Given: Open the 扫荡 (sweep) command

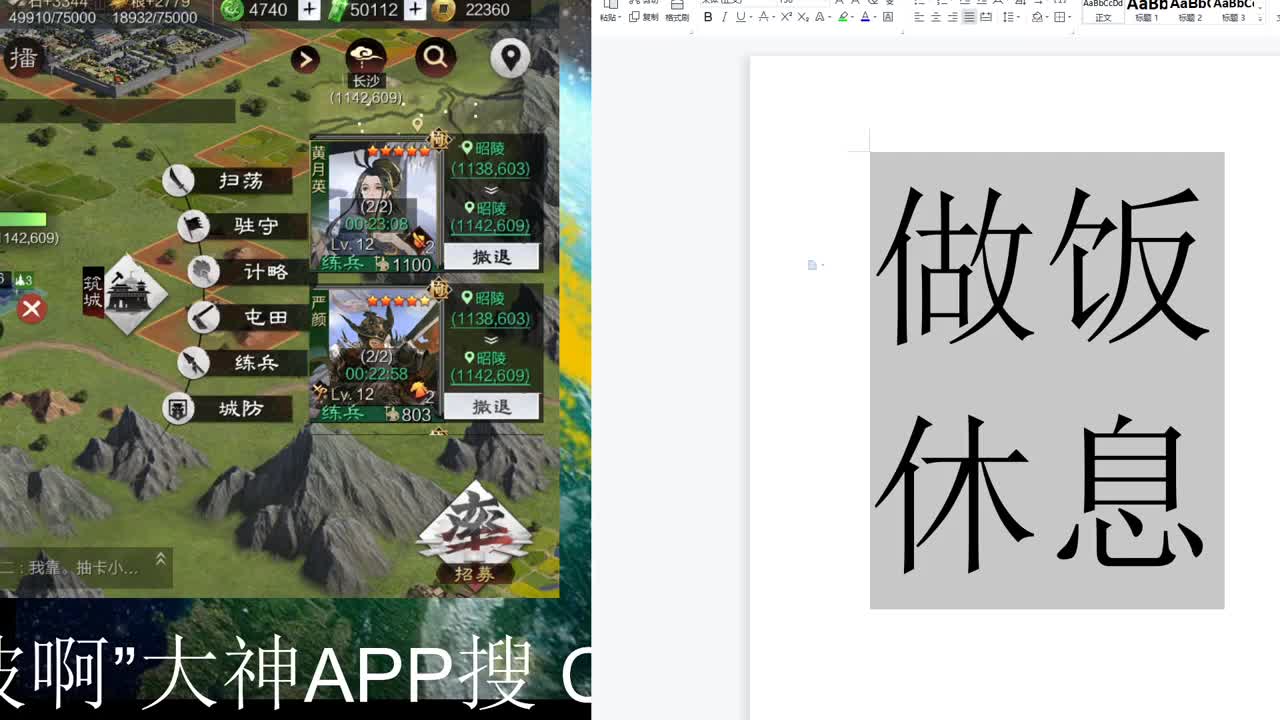Looking at the screenshot, I should [228, 181].
